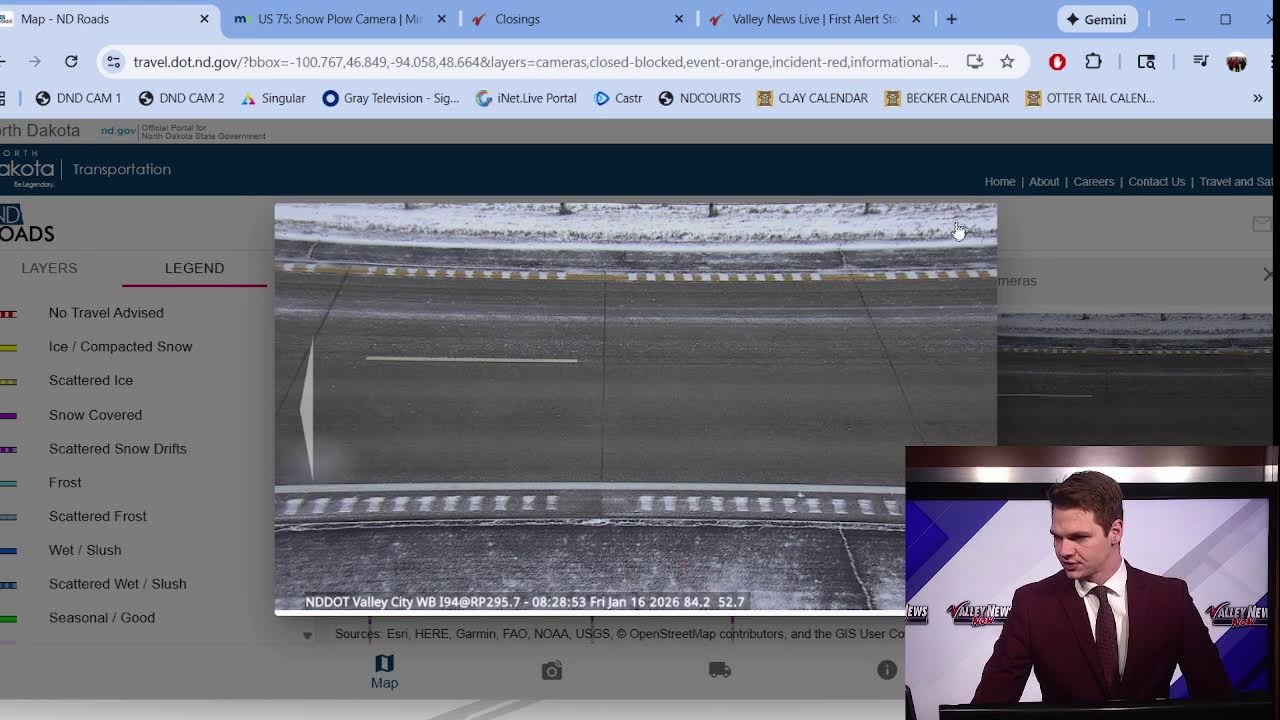Go forward with the browser arrow

pos(35,62)
